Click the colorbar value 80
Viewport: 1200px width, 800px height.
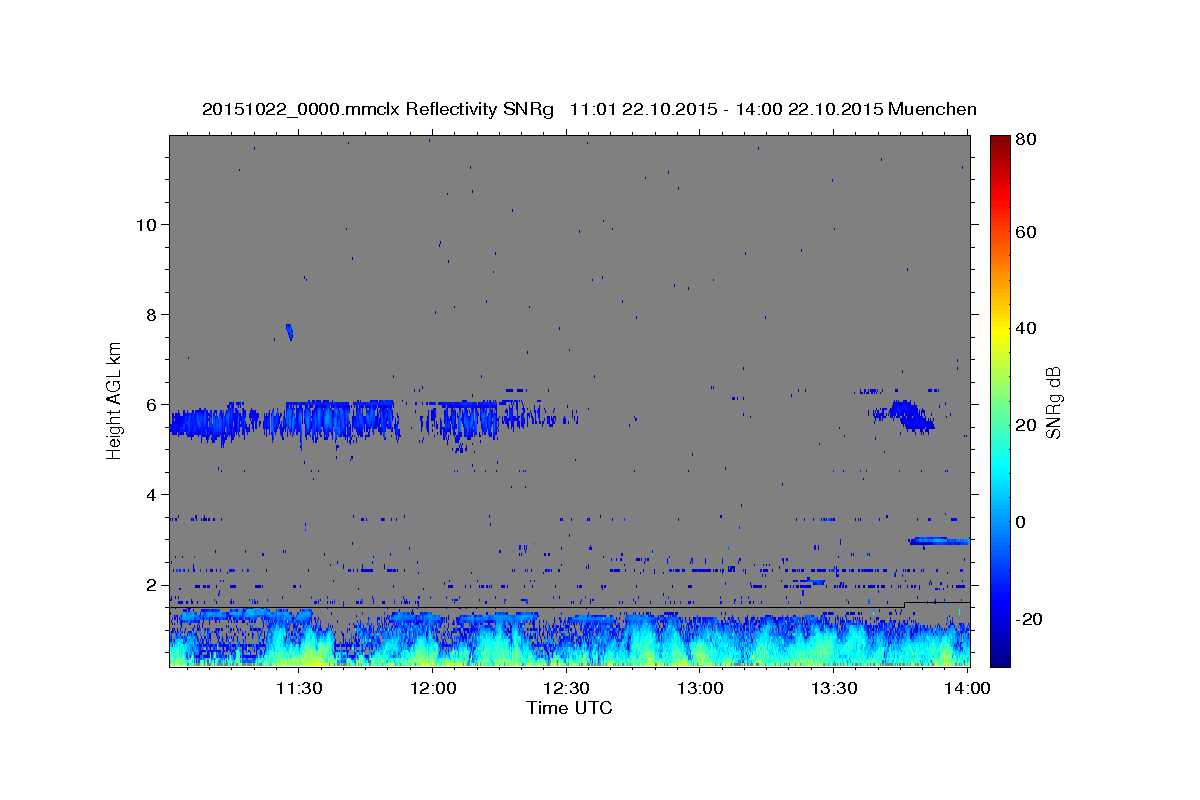click(x=1028, y=140)
